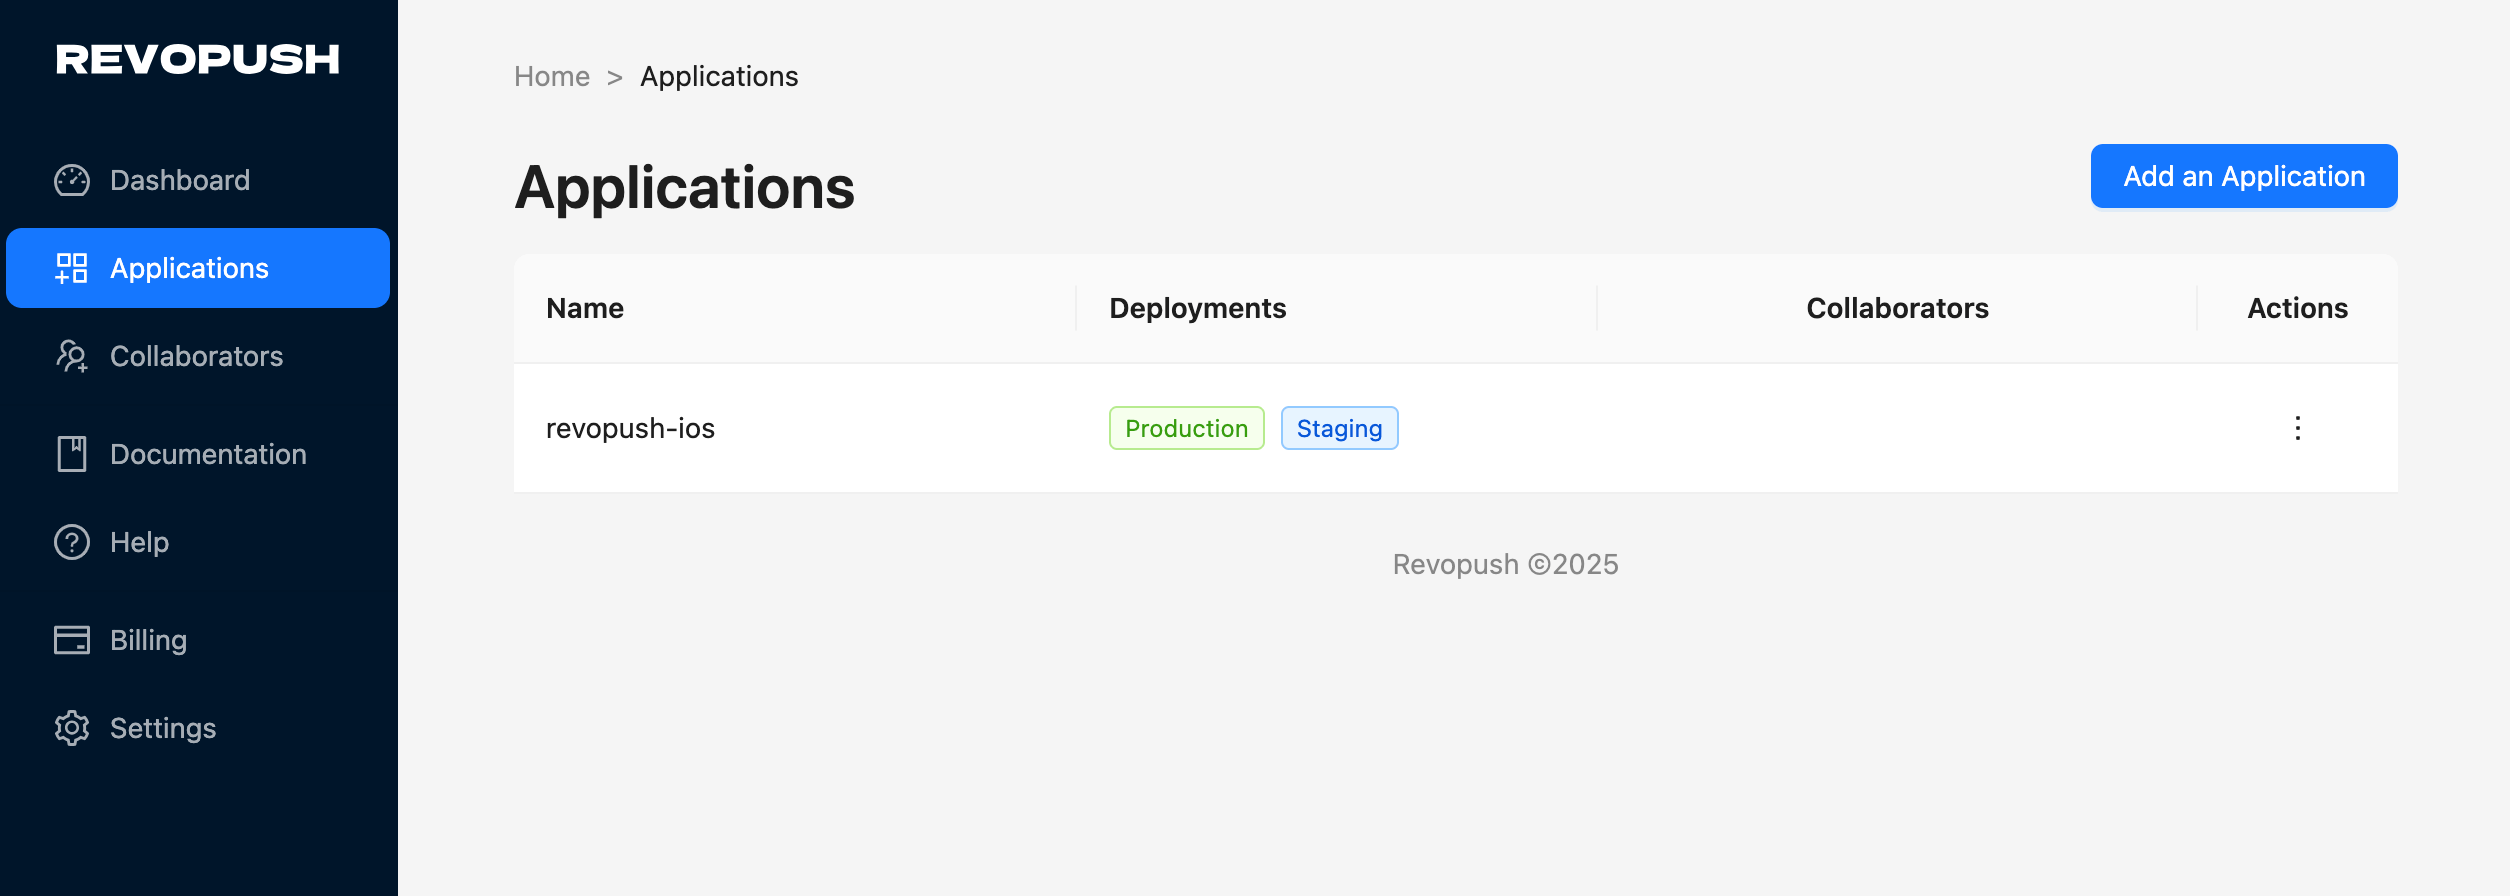Open the Dashboard menu item
The height and width of the screenshot is (896, 2510).
click(x=180, y=180)
